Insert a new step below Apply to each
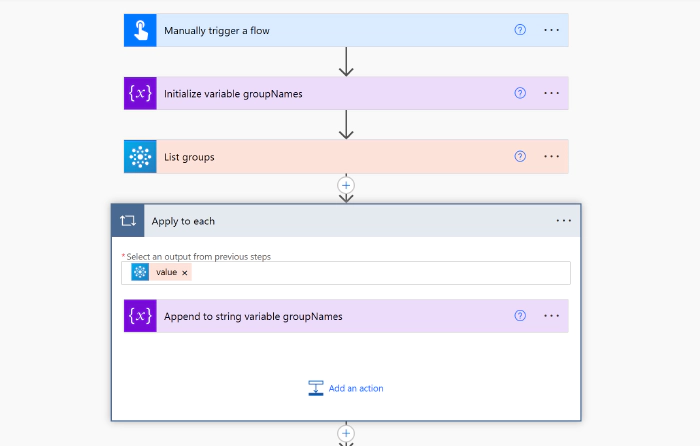This screenshot has height=446, width=700. tap(346, 434)
